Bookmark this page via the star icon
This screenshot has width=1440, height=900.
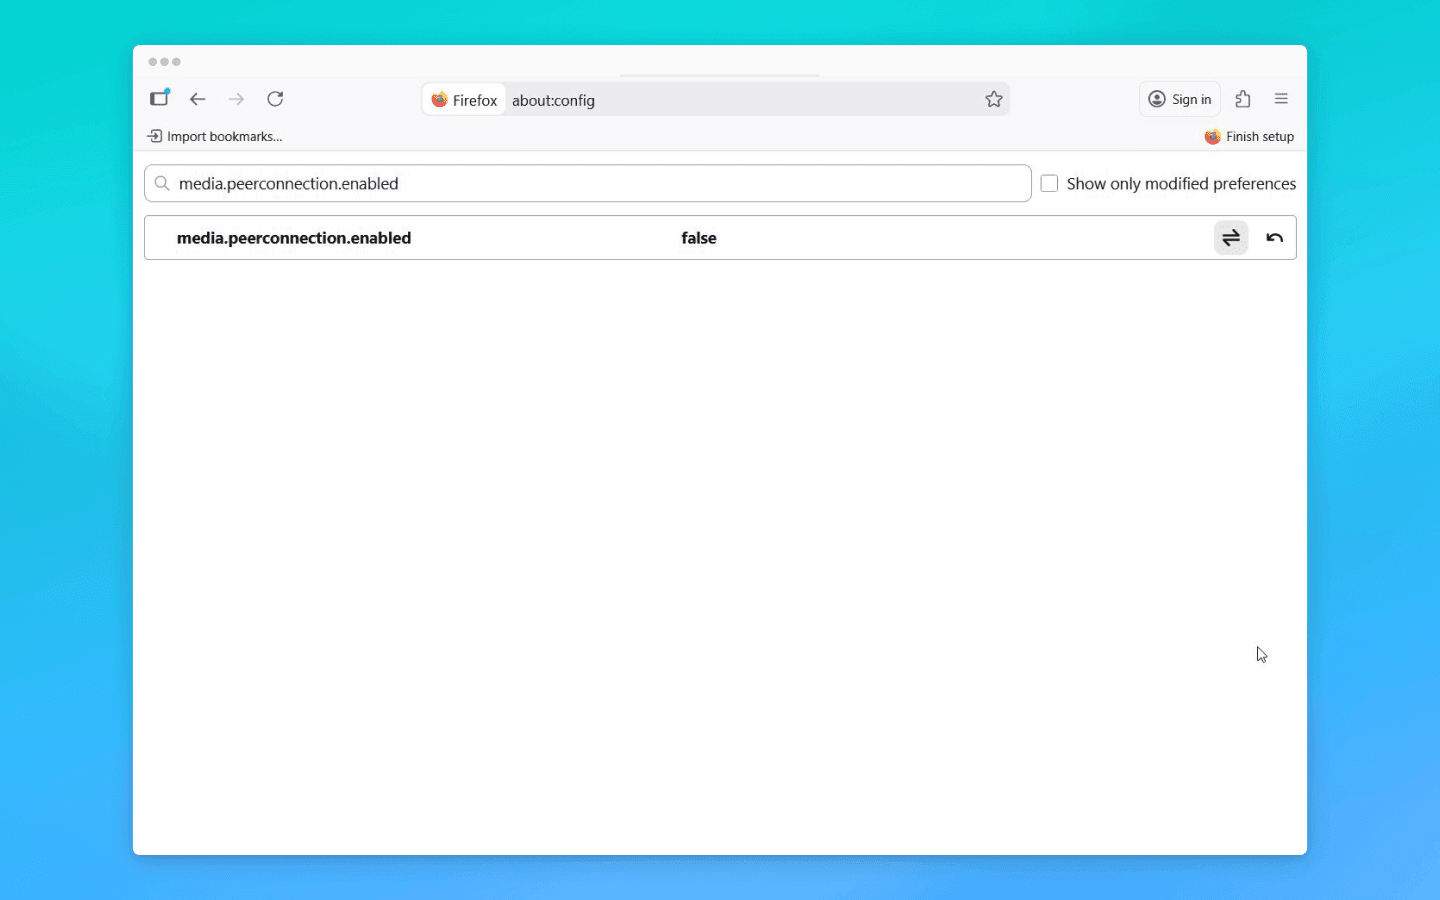994,99
